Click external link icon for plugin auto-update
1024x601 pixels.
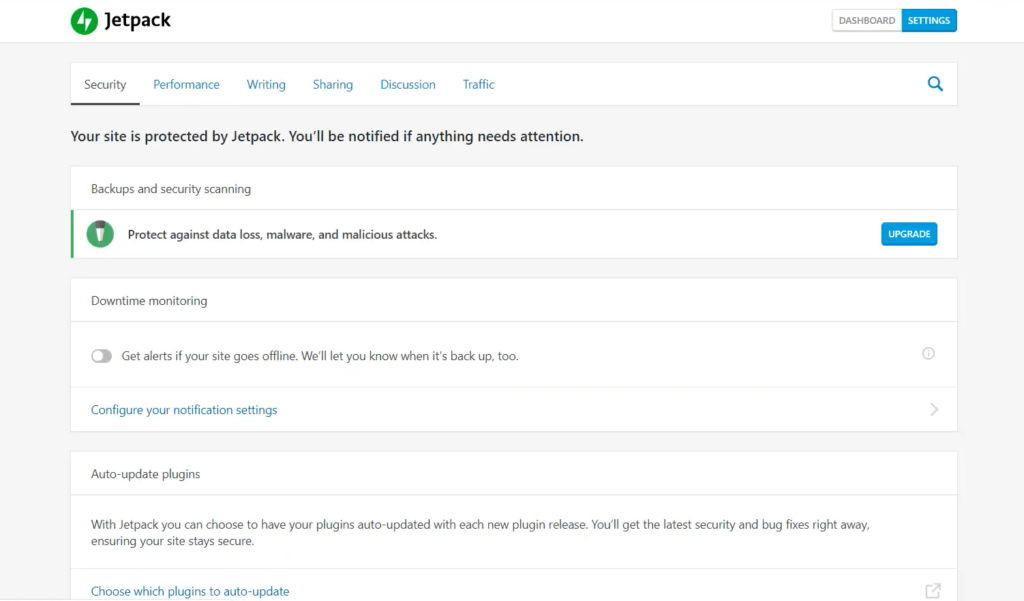pyautogui.click(x=933, y=591)
